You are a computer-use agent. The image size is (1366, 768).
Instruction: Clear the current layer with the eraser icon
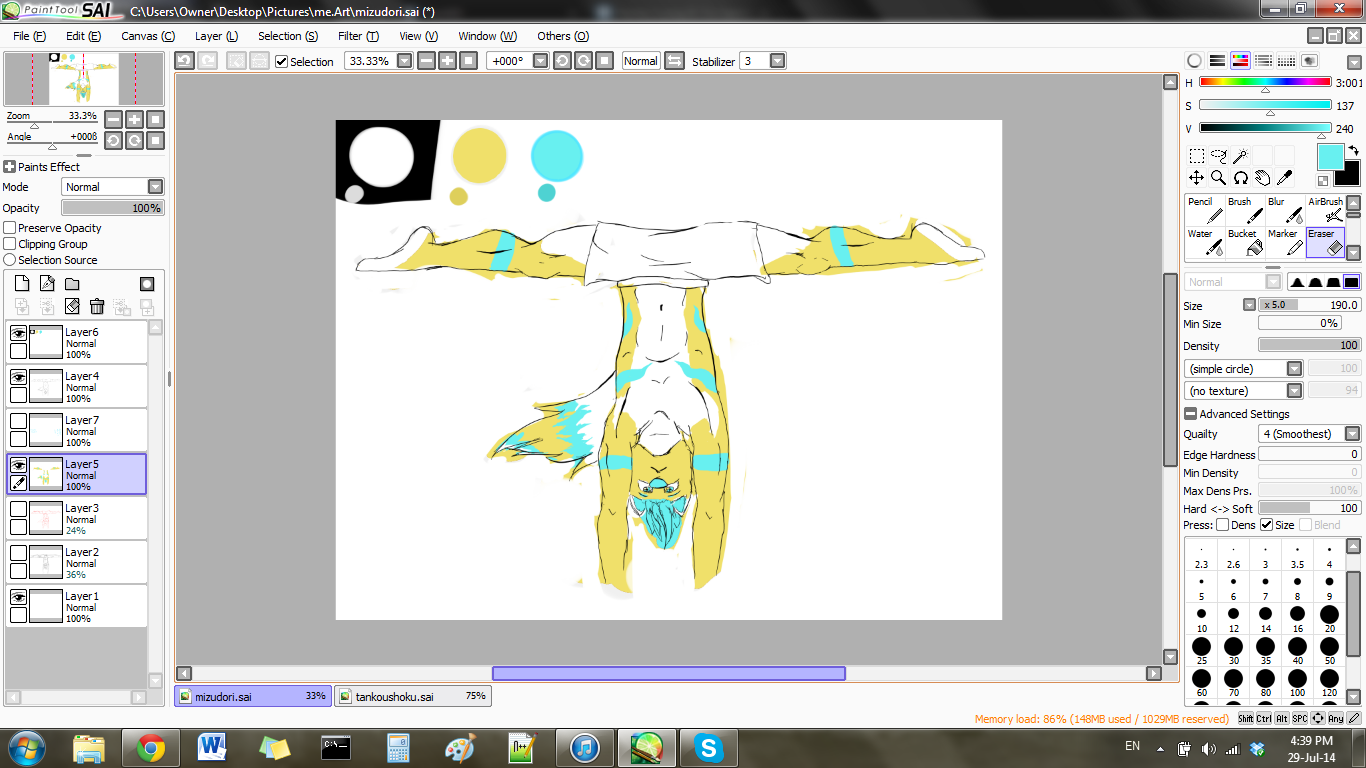(72, 306)
